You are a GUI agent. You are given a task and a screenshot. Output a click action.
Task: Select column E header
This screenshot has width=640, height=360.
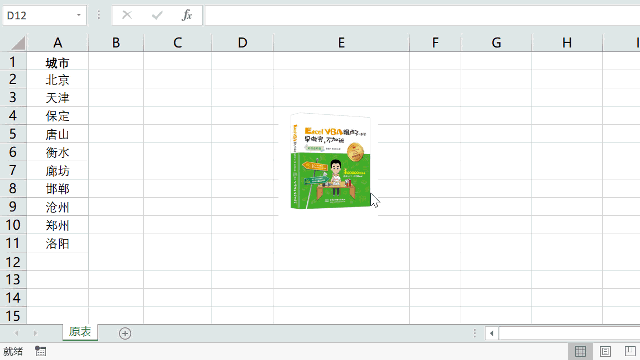(x=341, y=42)
